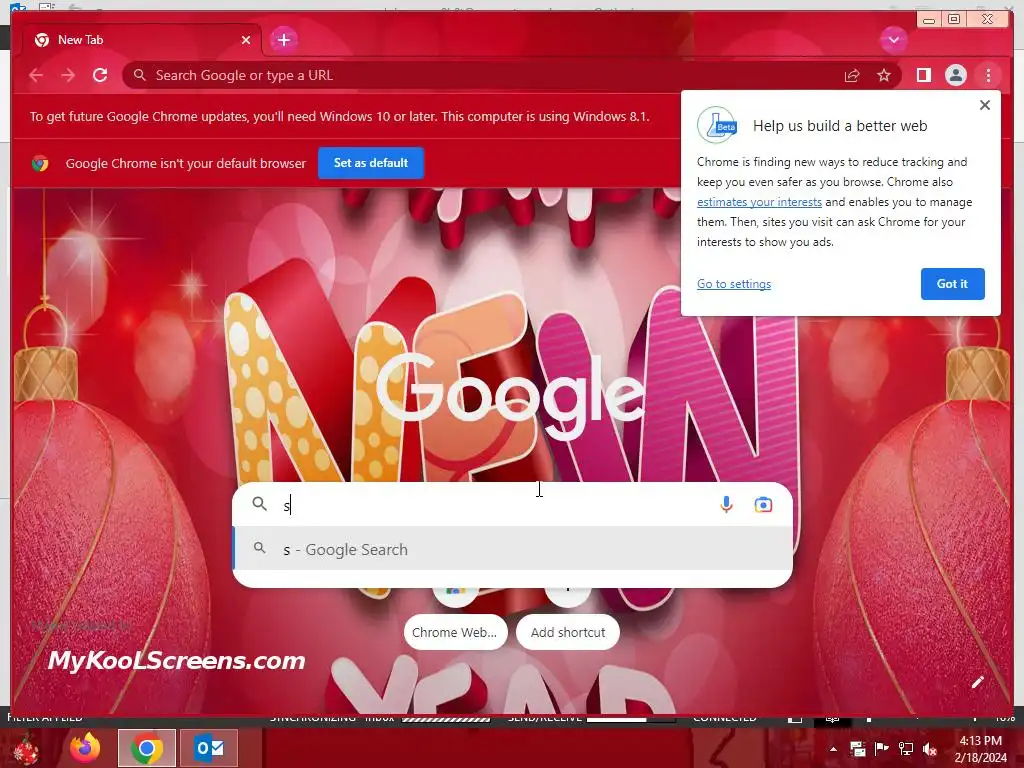Dismiss the Help us build a better web popup

985,105
